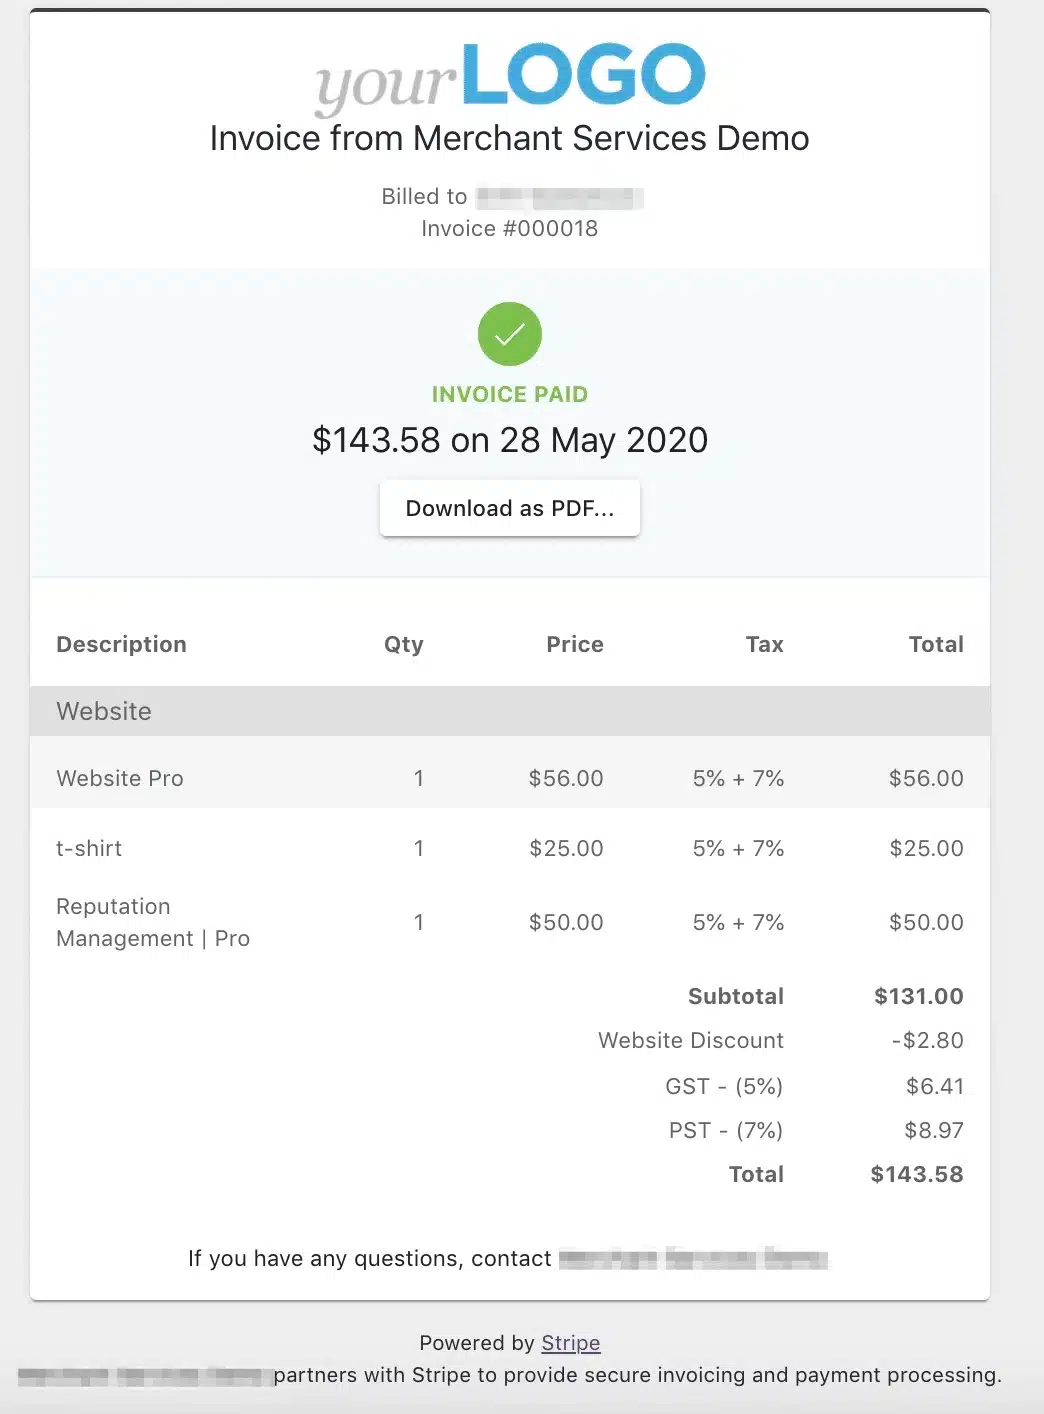Click the Qty column header

404,645
